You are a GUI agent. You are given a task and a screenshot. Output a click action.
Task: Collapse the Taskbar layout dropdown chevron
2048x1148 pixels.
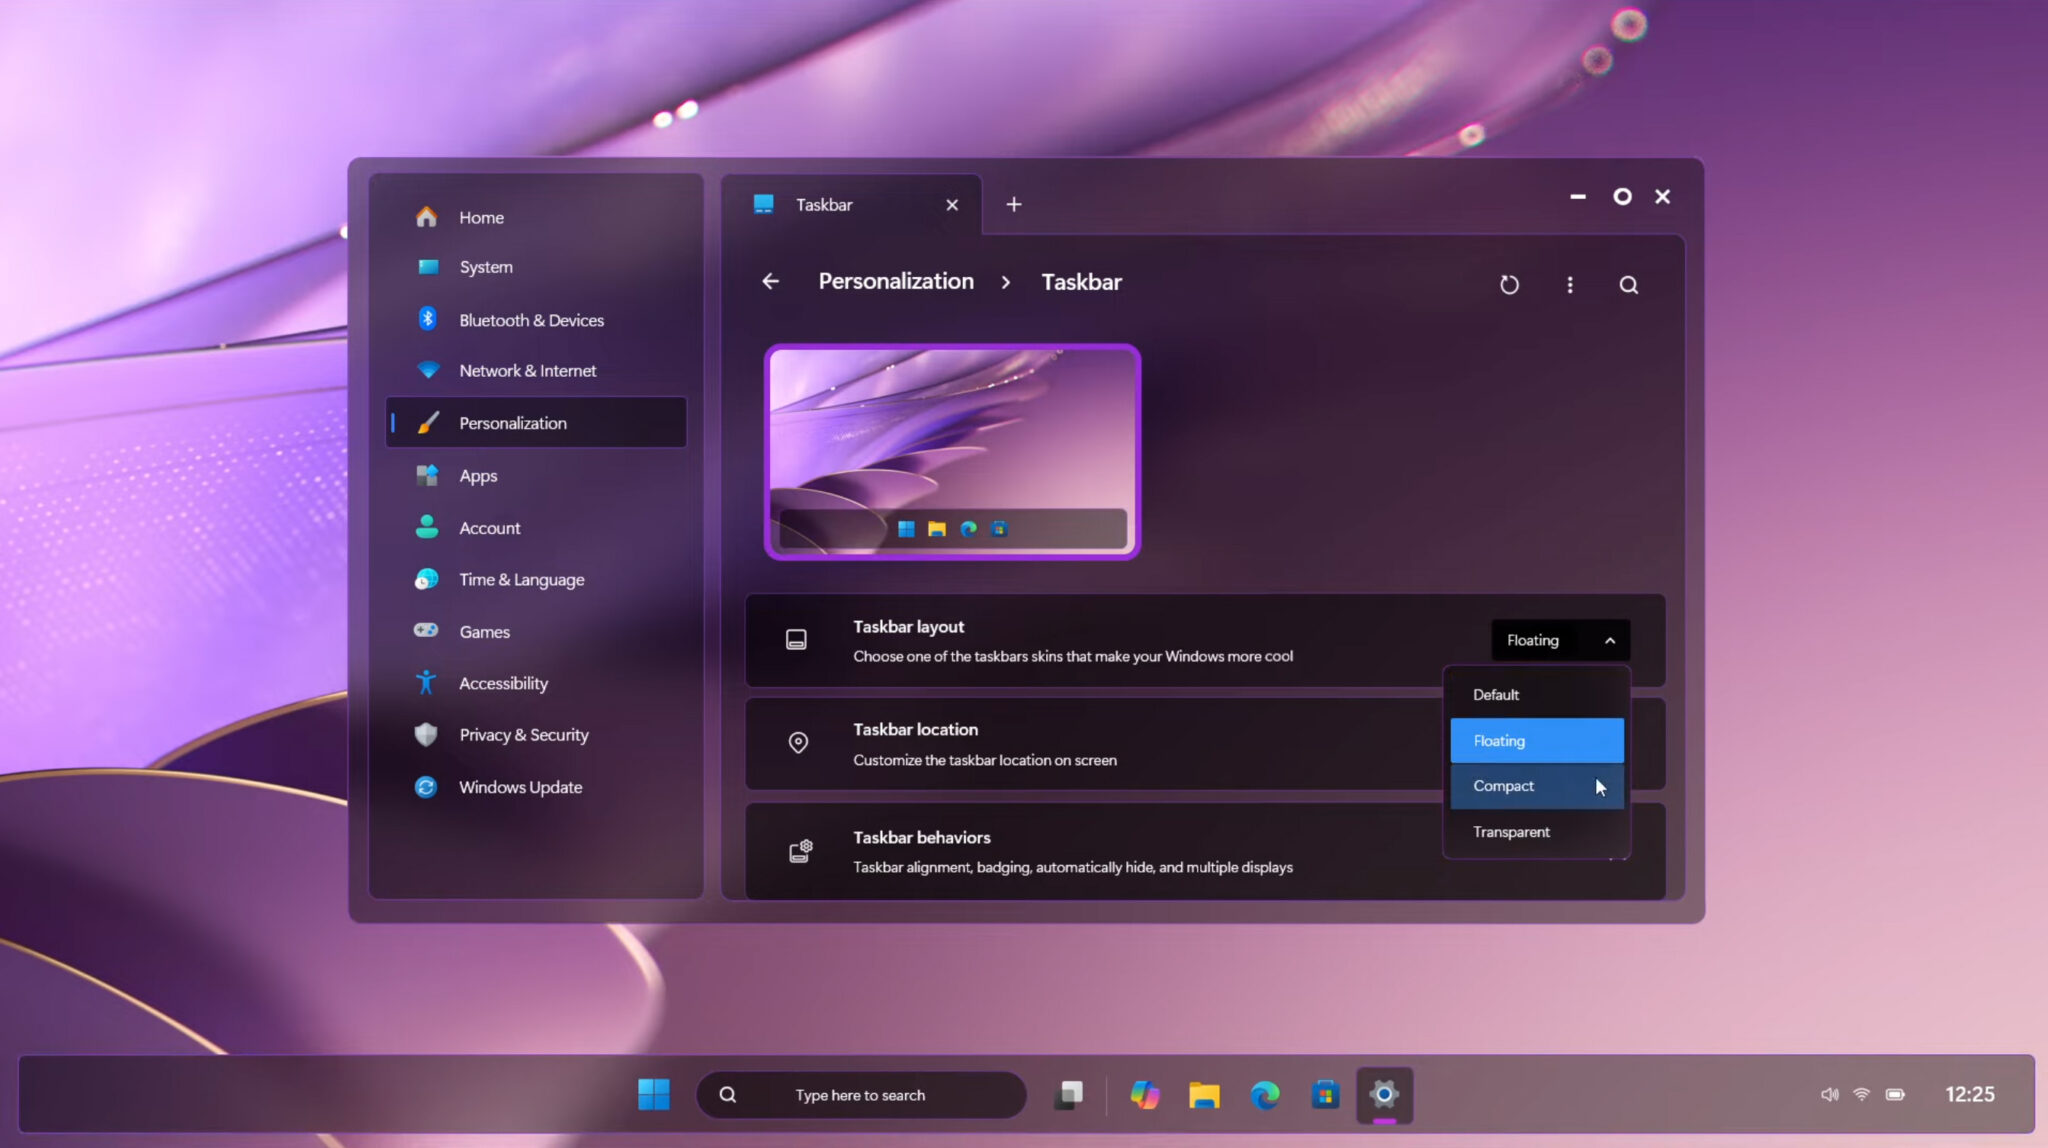pos(1610,640)
